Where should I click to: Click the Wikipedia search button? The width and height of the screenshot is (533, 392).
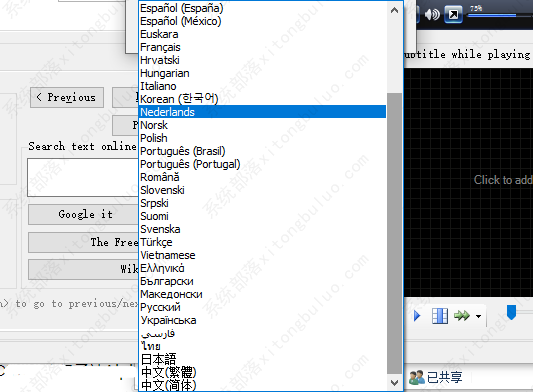(x=84, y=270)
